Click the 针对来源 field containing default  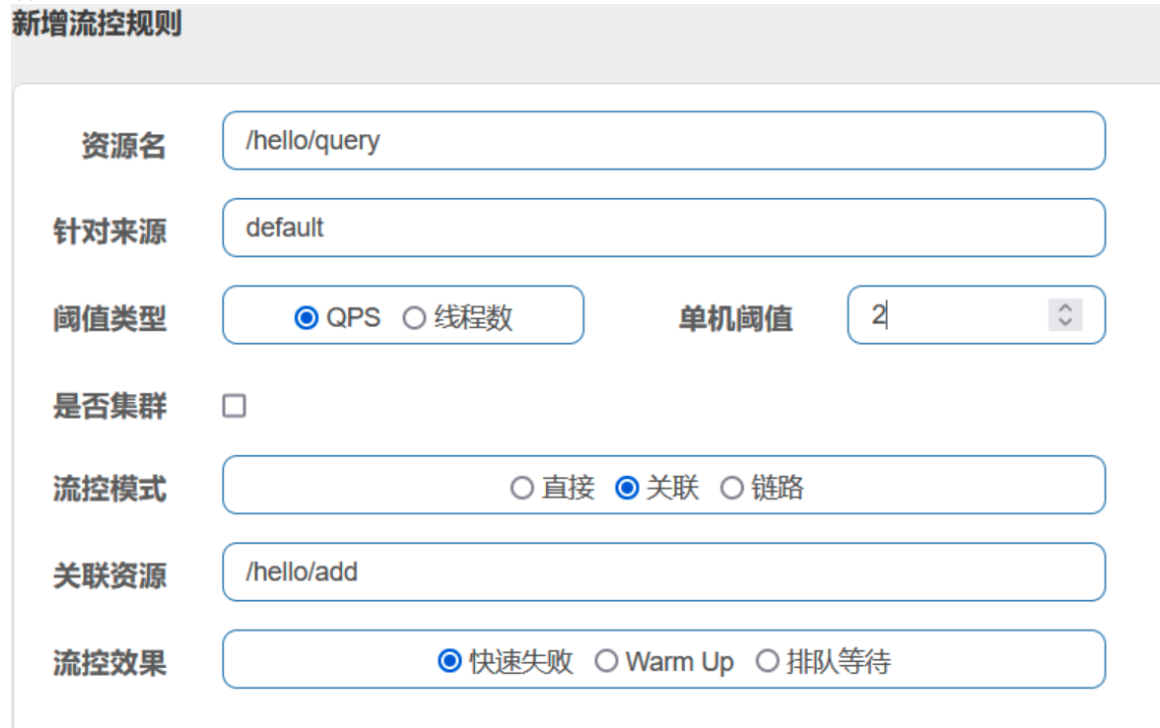[x=664, y=228]
